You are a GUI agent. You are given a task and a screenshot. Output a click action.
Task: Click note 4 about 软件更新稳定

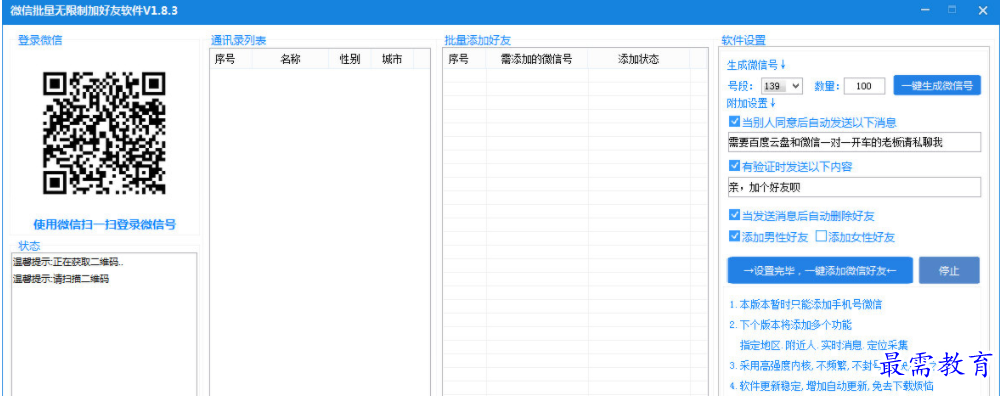point(832,386)
